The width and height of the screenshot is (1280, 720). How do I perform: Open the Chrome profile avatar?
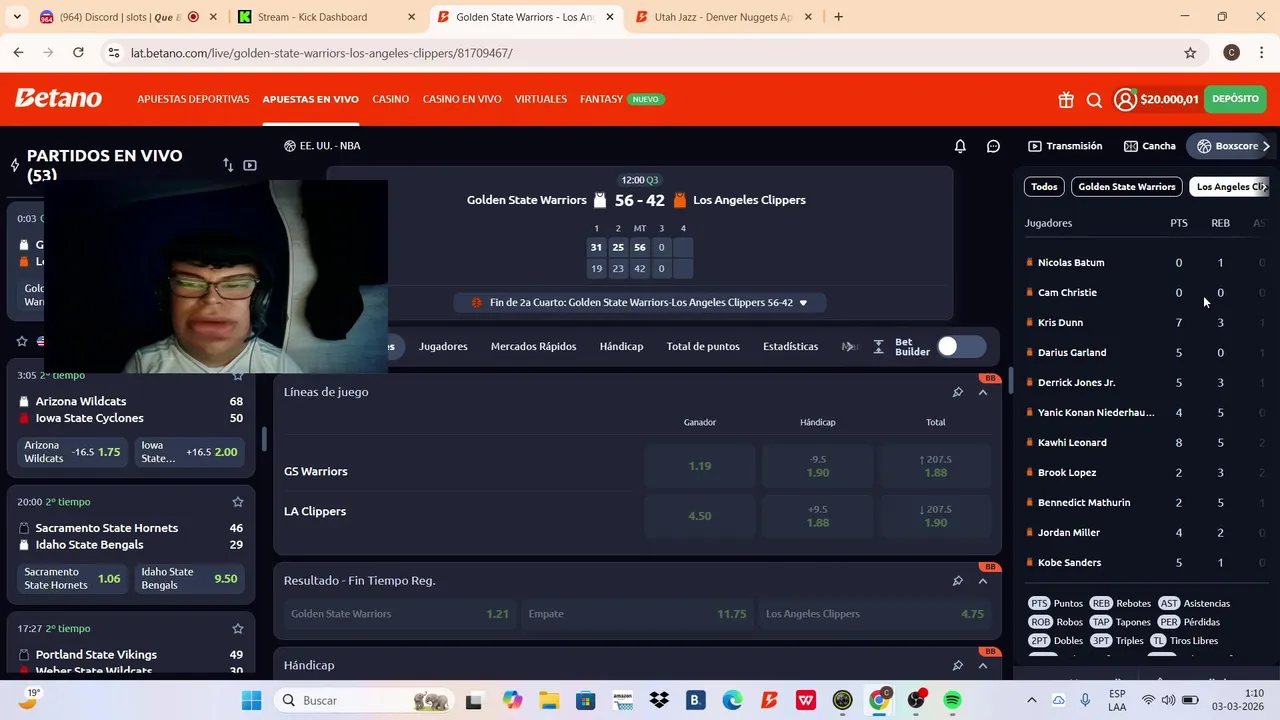tap(1232, 53)
